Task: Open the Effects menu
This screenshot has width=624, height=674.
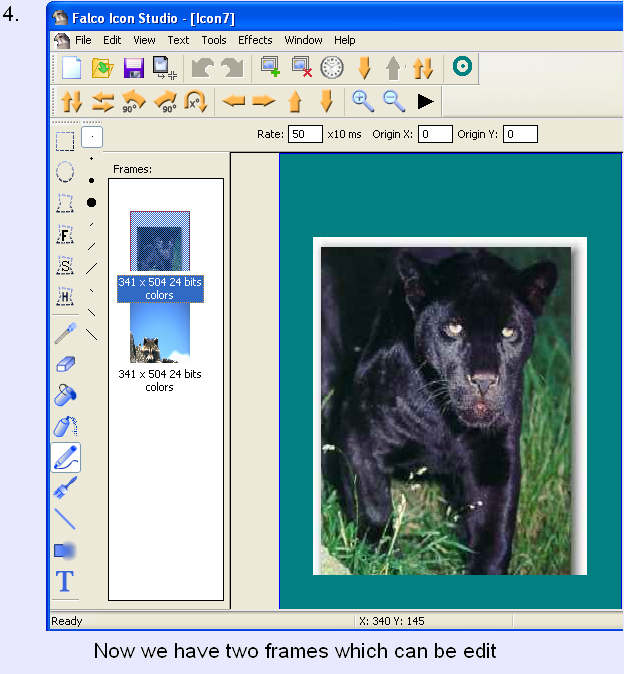Action: 255,40
